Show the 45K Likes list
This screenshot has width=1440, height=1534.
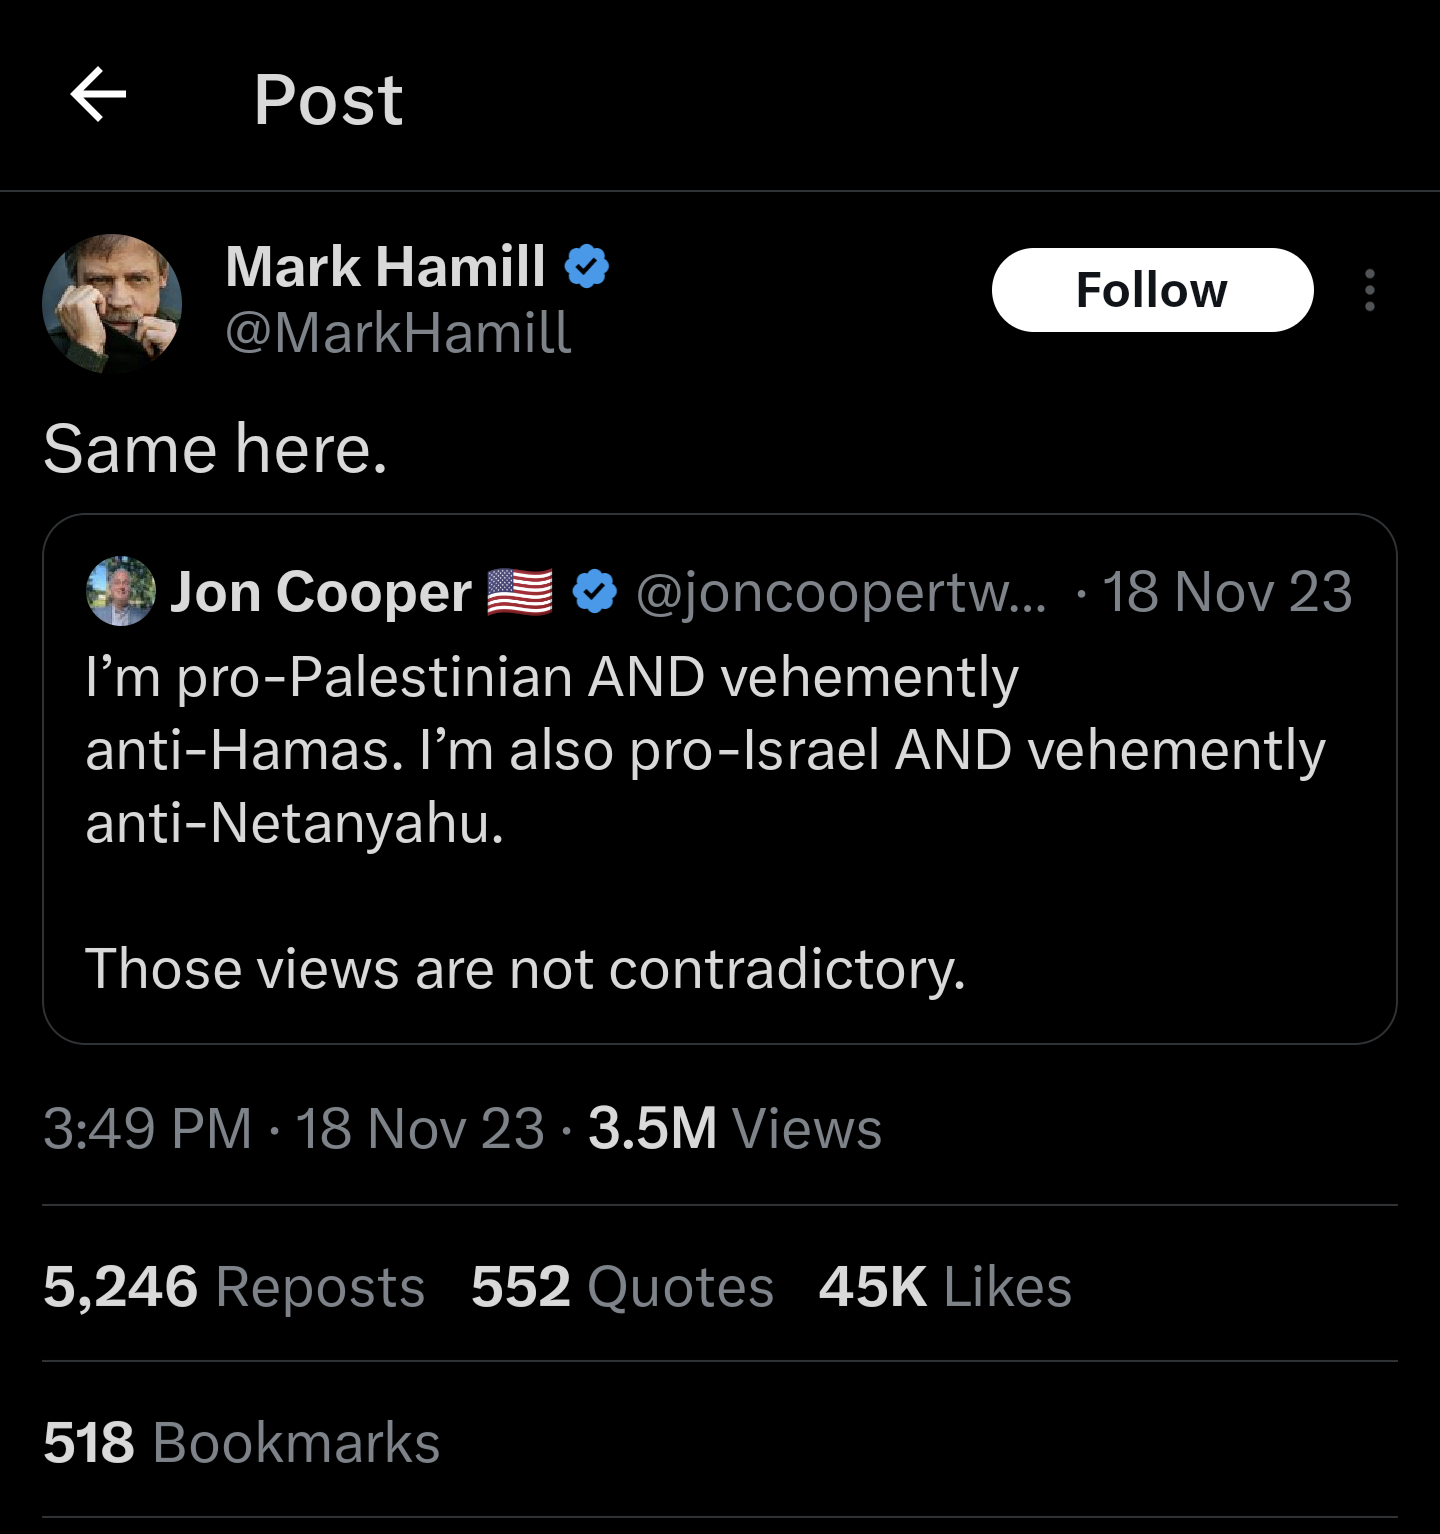pyautogui.click(x=945, y=1286)
